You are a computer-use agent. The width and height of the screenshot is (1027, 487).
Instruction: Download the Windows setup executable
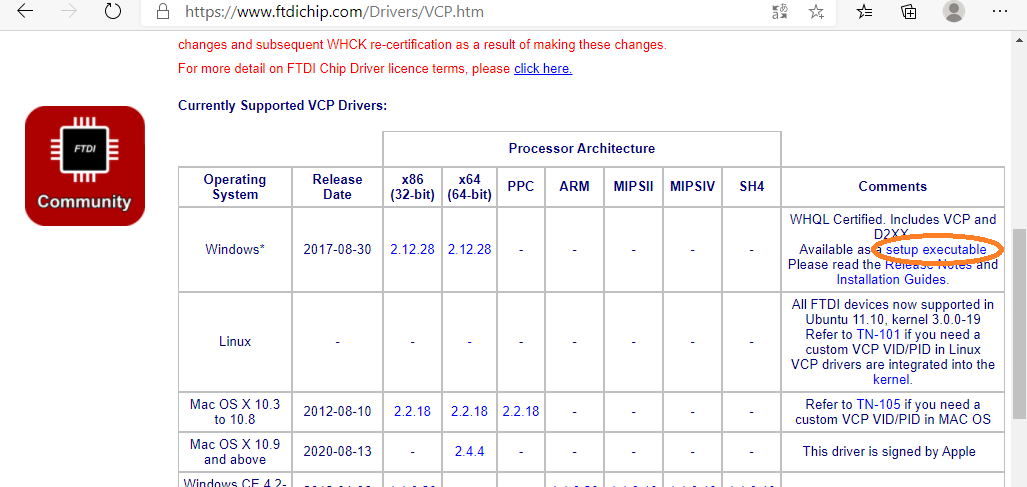[x=936, y=249]
